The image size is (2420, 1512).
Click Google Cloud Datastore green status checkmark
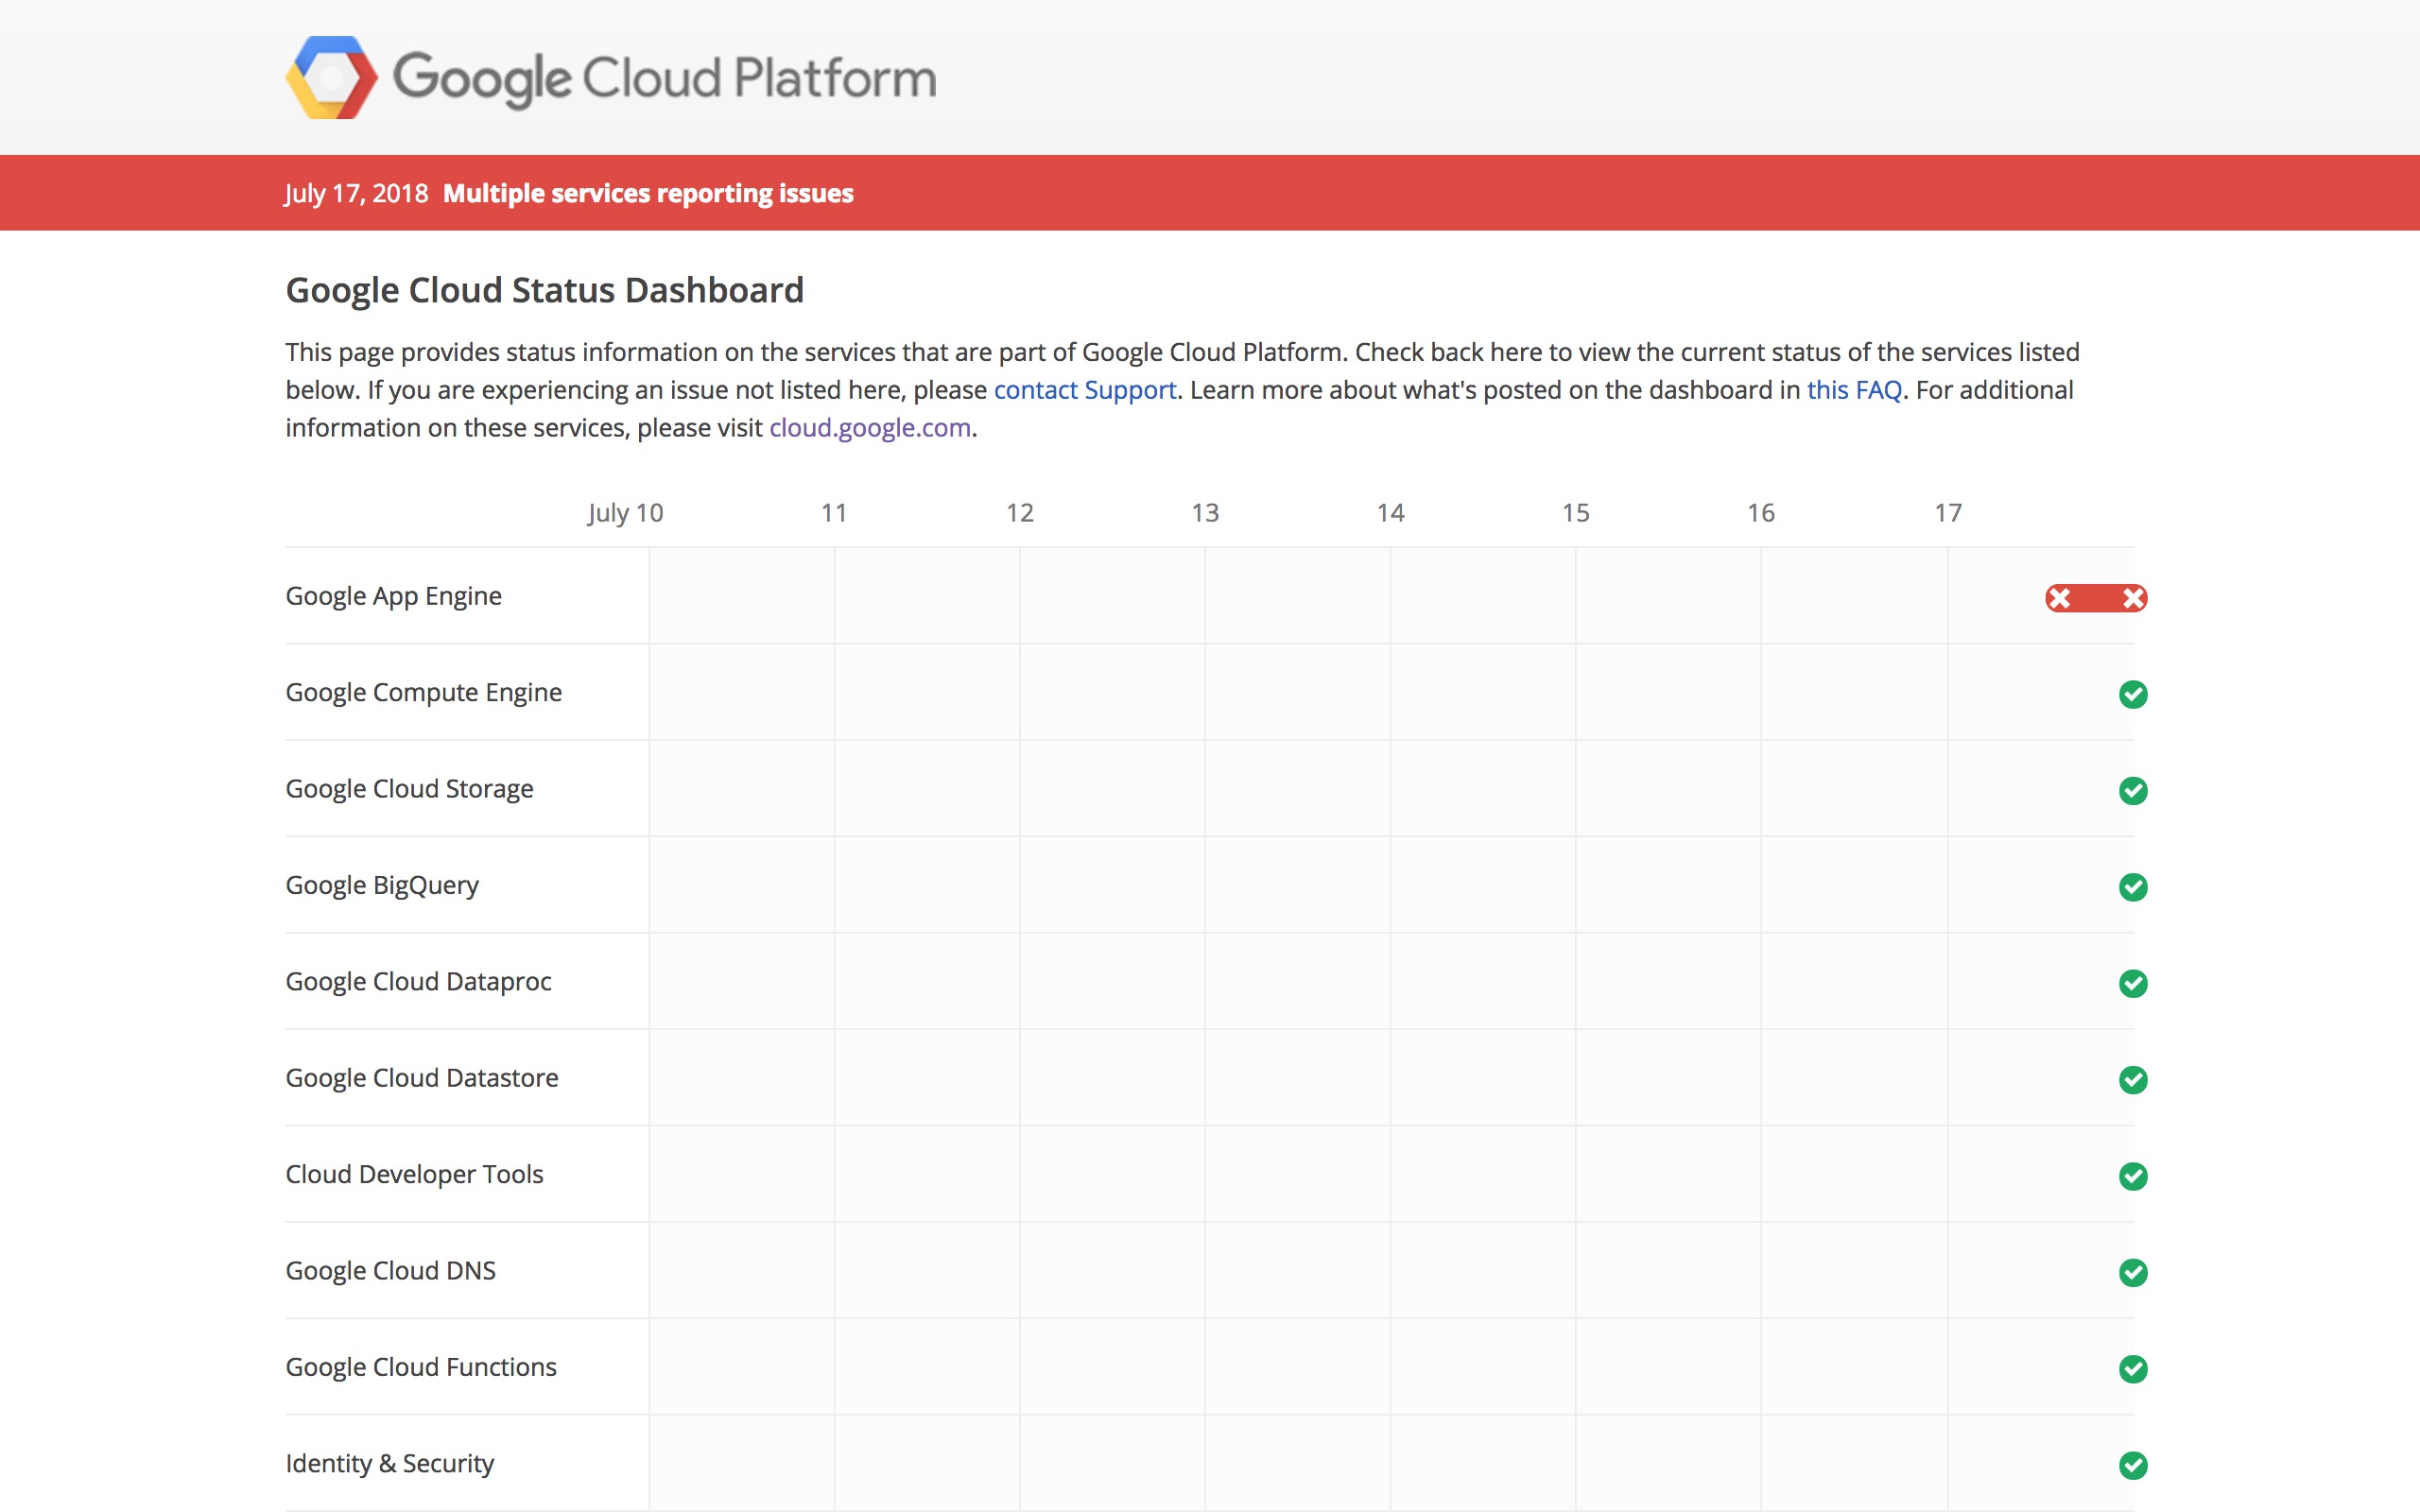2133,1080
